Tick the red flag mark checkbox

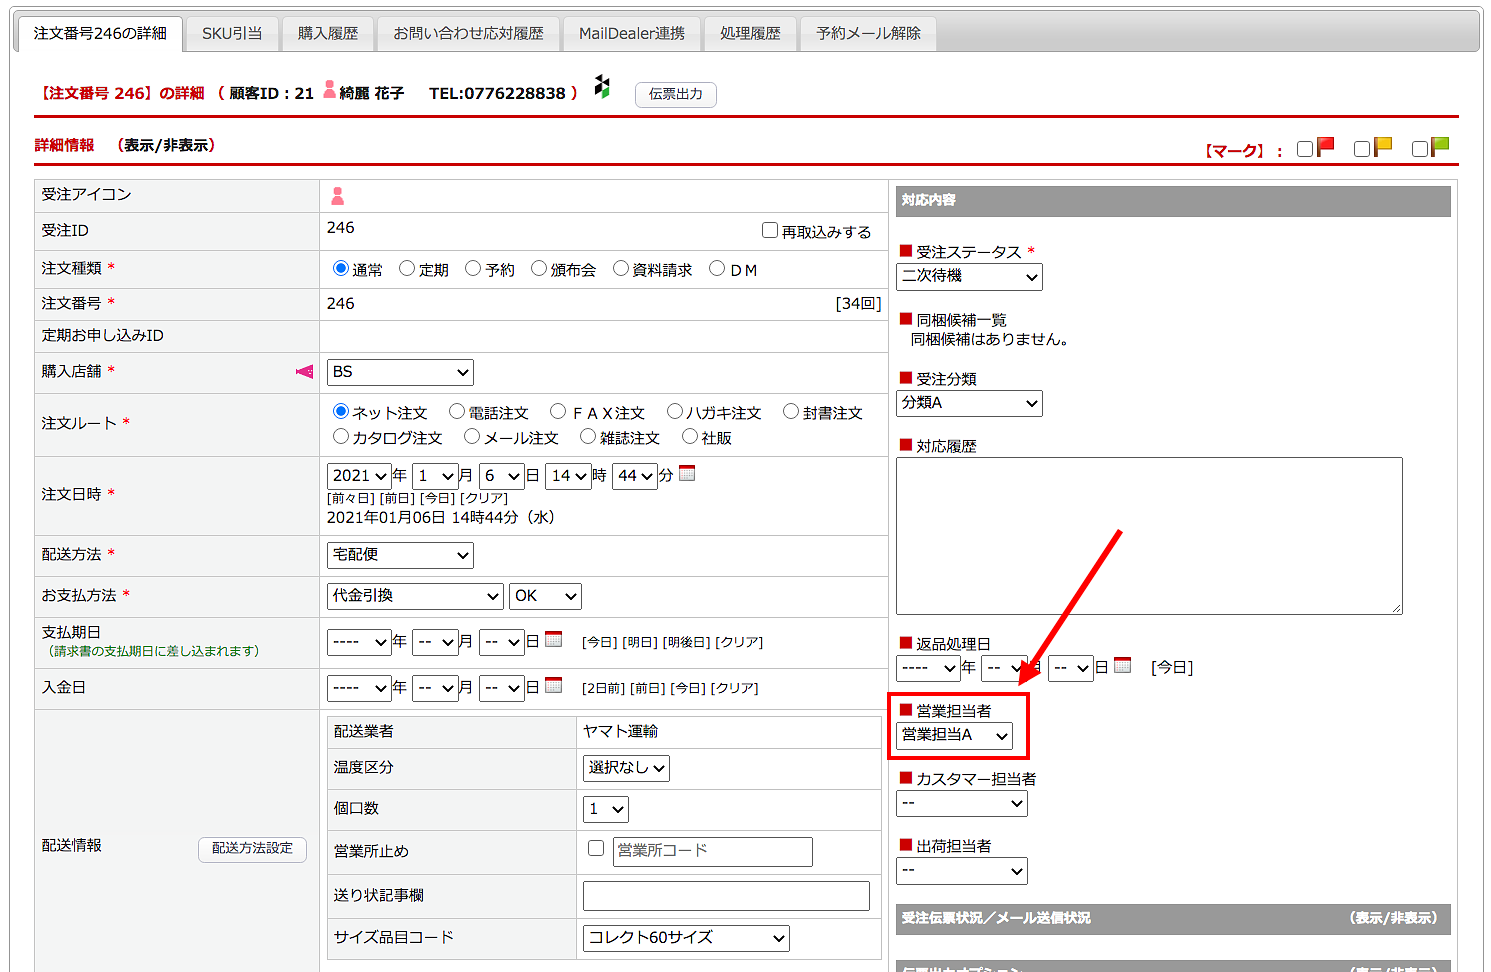(x=1305, y=149)
